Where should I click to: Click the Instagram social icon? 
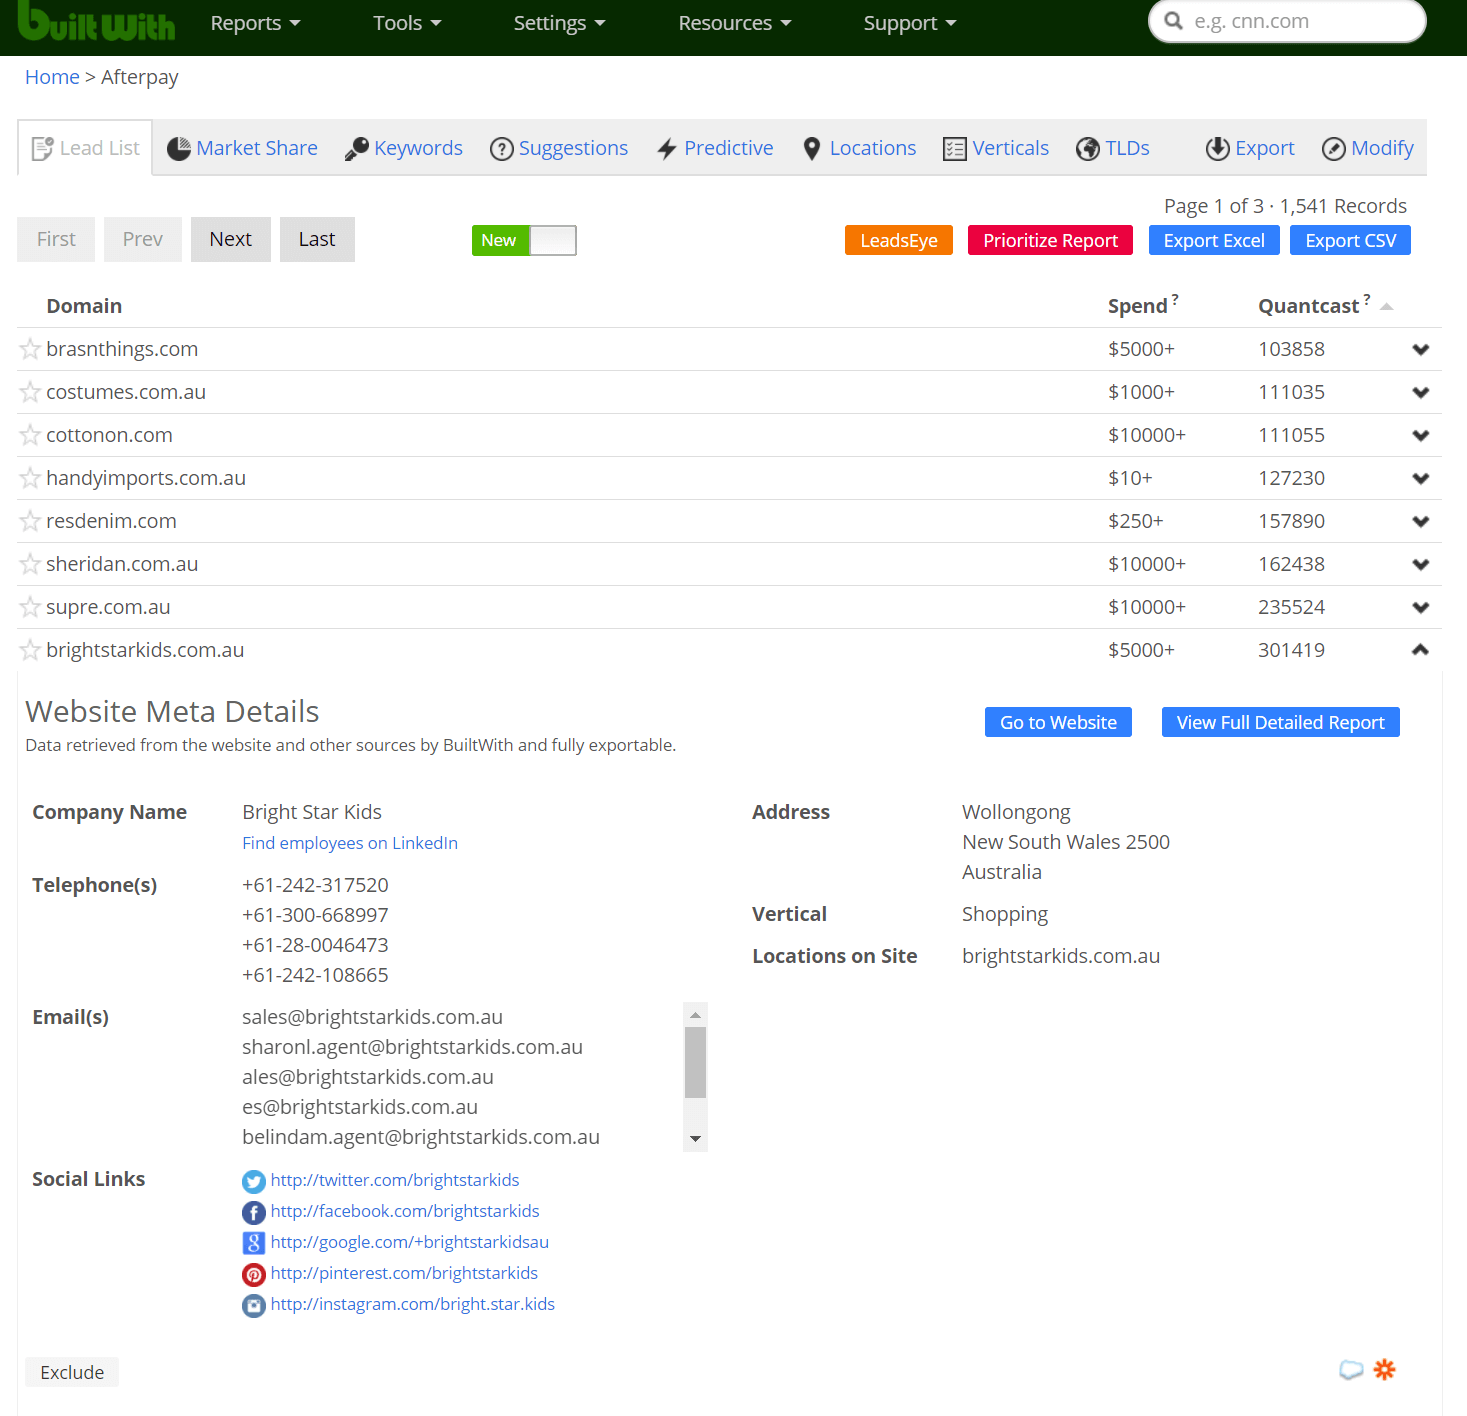(254, 1306)
